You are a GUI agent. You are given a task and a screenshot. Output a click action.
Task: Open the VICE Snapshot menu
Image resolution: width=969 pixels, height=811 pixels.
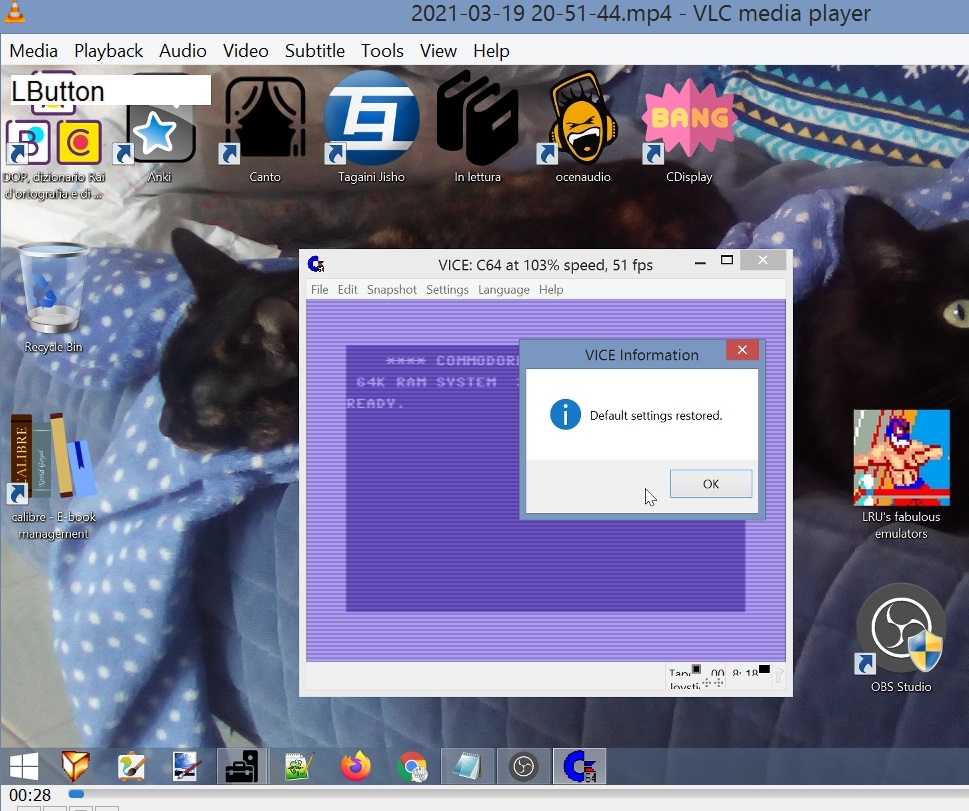pos(392,289)
